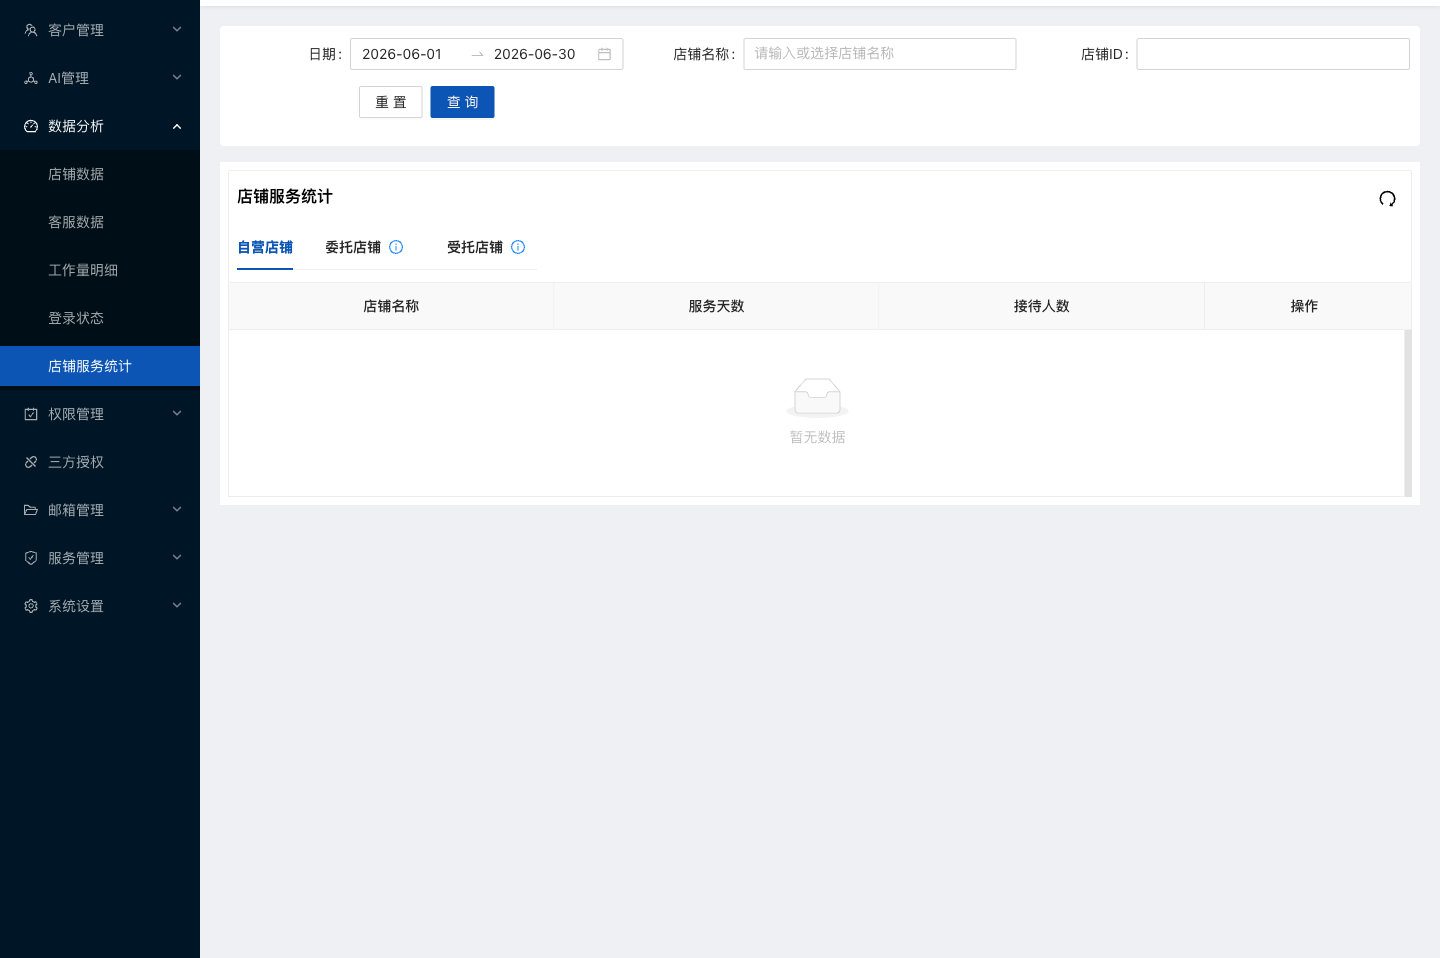The width and height of the screenshot is (1440, 958).
Task: Click the 服务天数 column header
Action: (x=716, y=306)
